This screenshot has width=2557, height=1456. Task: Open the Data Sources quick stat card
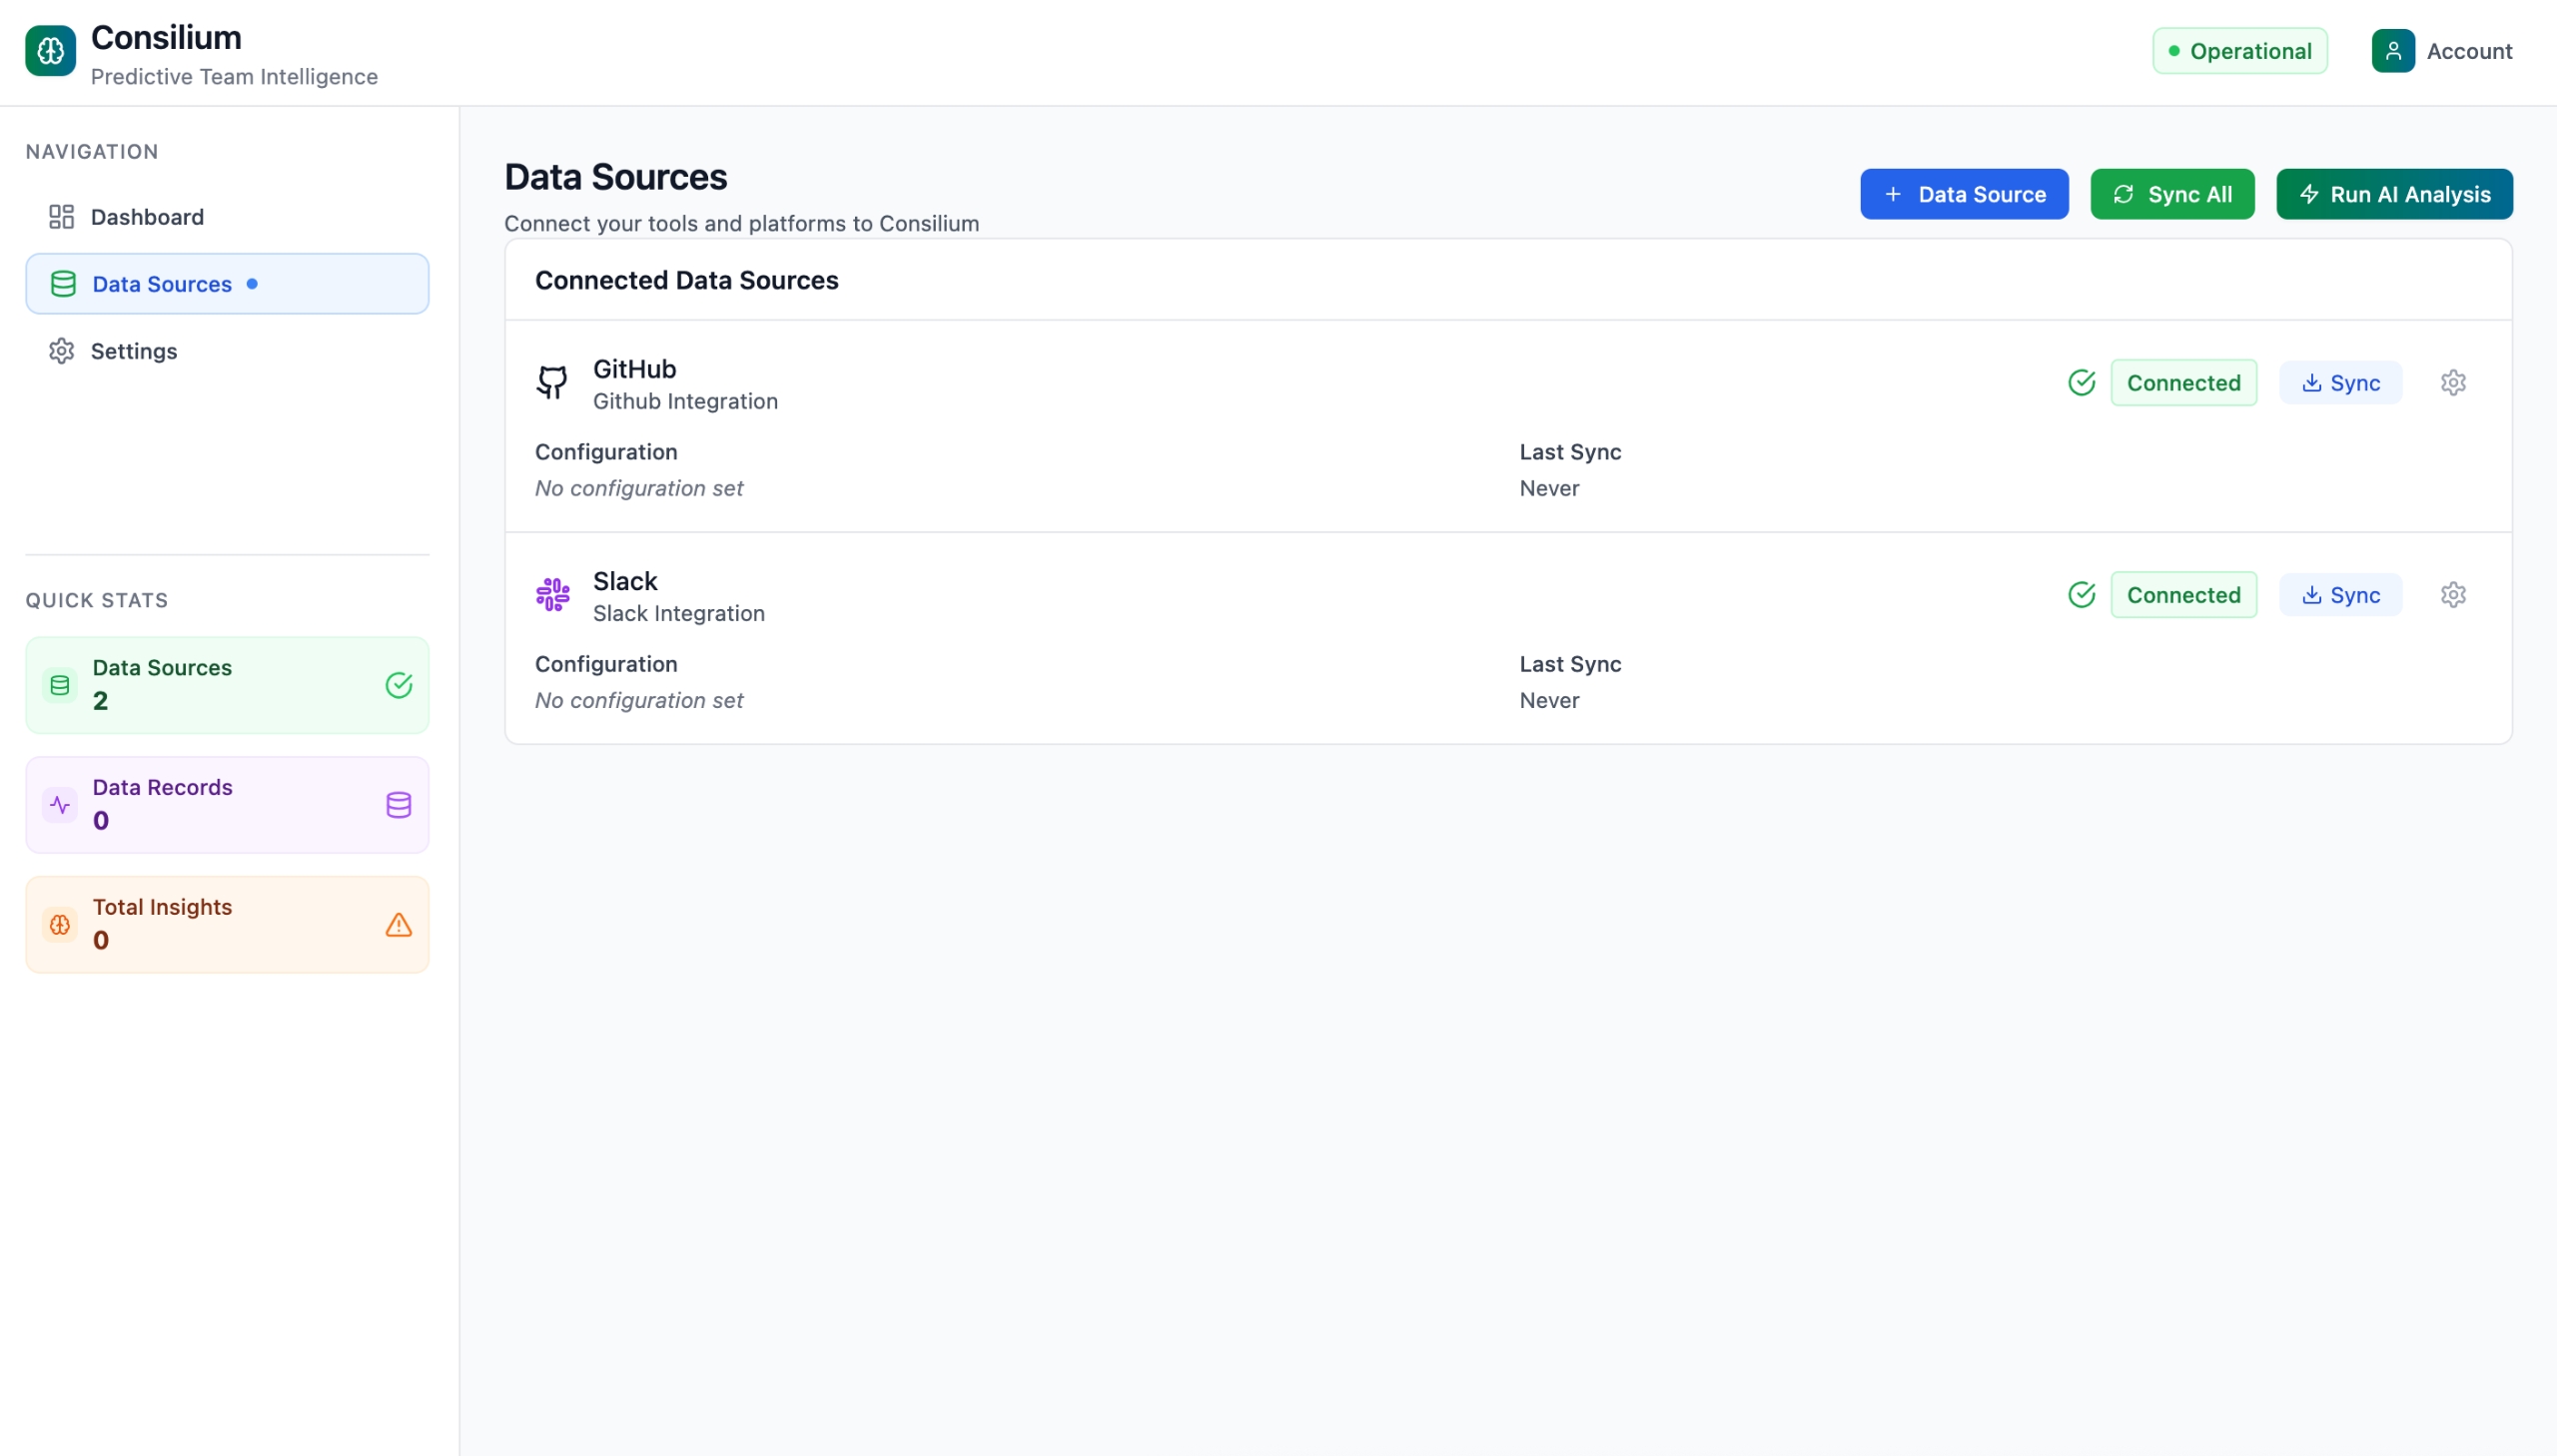pos(227,685)
